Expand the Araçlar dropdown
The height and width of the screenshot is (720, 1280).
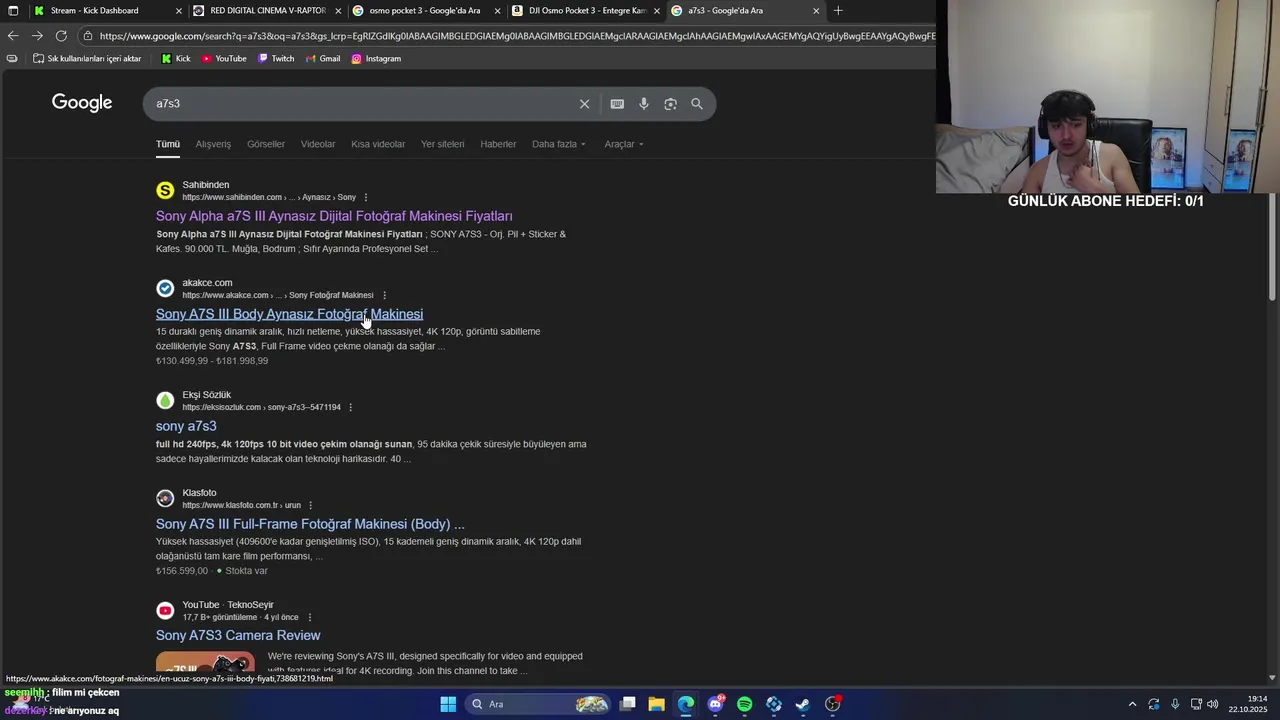624,144
